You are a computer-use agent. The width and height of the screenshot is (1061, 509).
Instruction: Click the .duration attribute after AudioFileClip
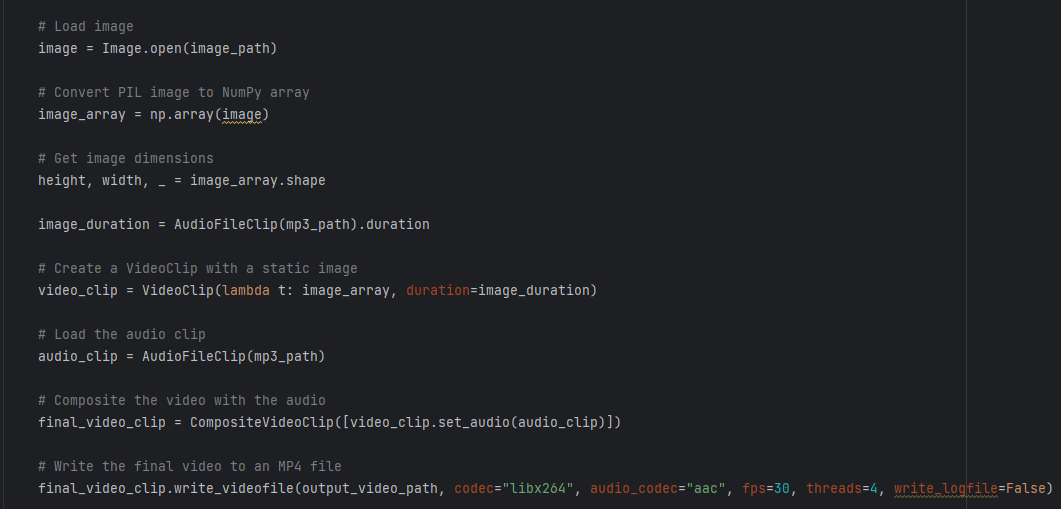(397, 224)
